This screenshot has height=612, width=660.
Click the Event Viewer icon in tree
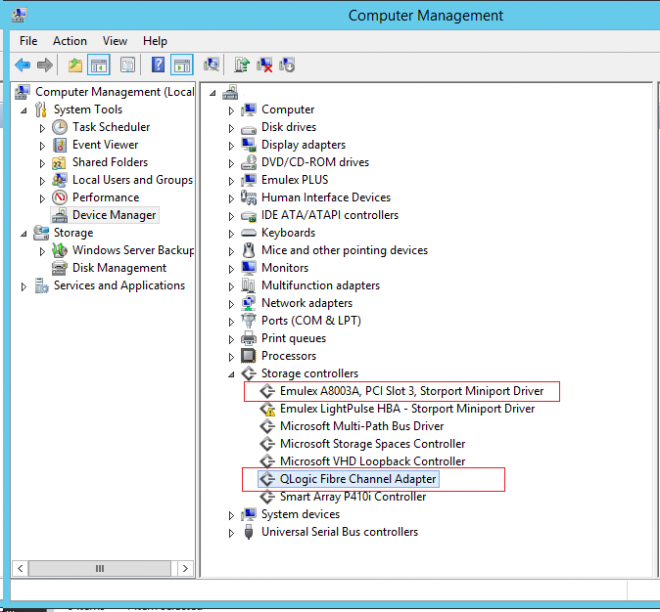click(x=60, y=145)
